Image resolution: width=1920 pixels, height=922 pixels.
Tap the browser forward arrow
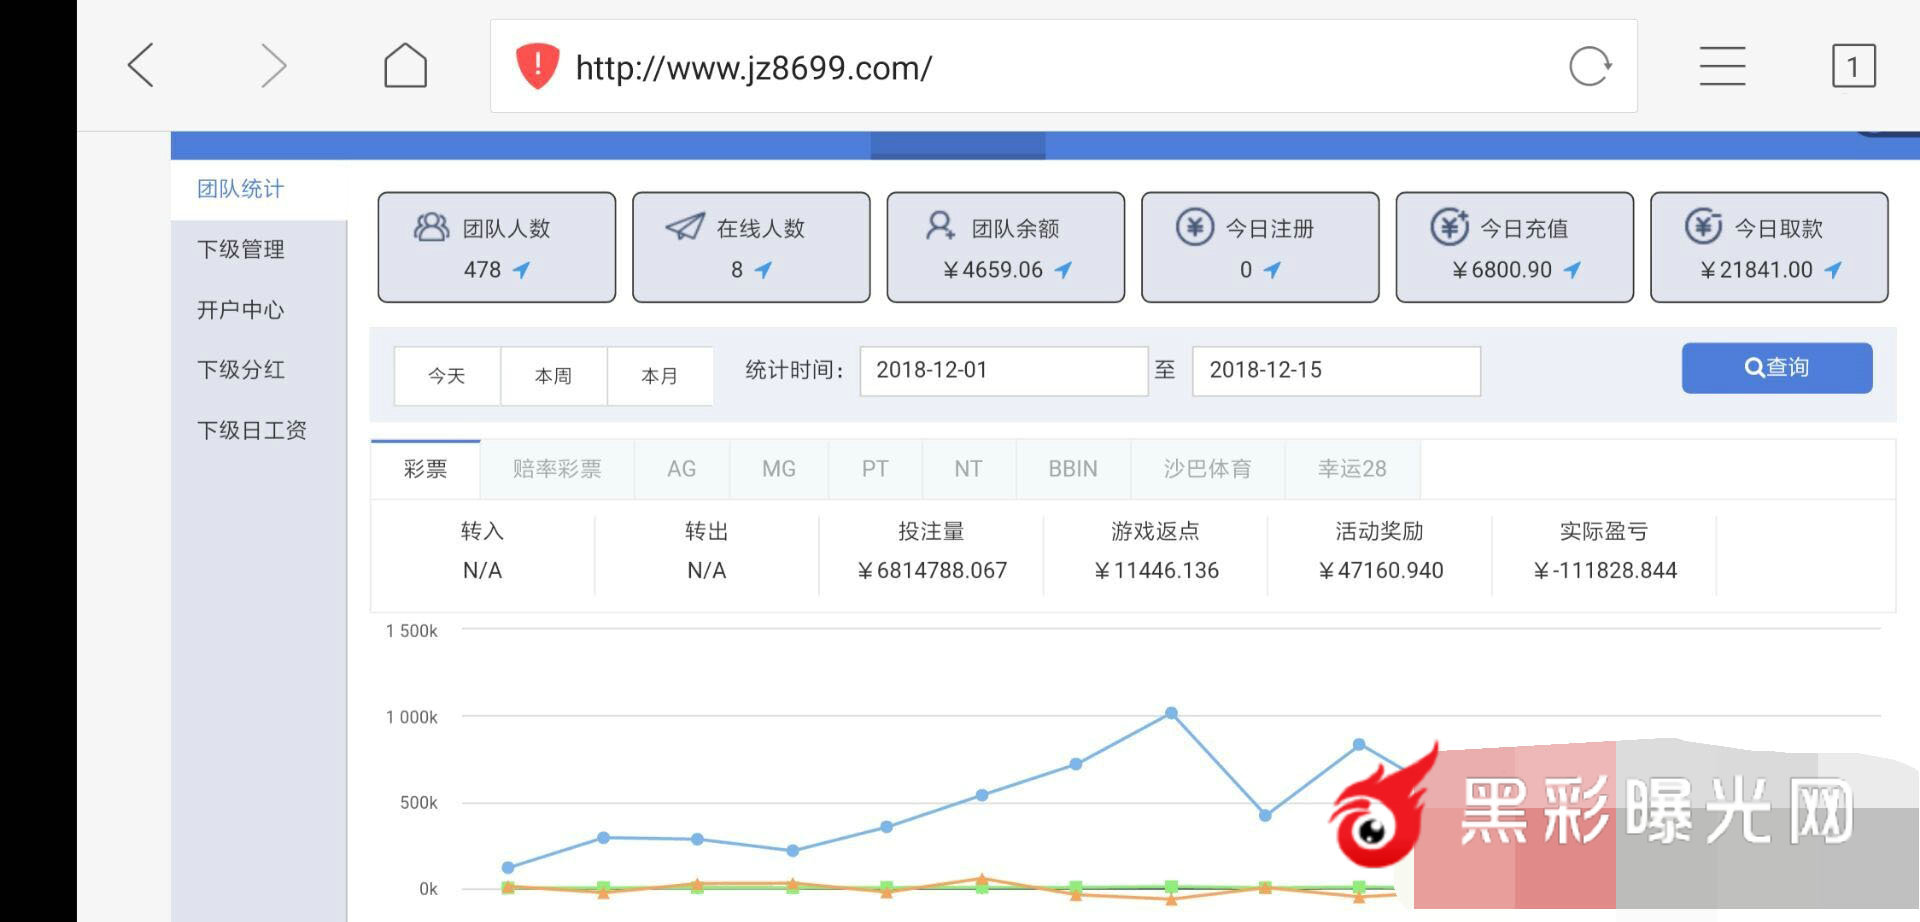[x=273, y=66]
